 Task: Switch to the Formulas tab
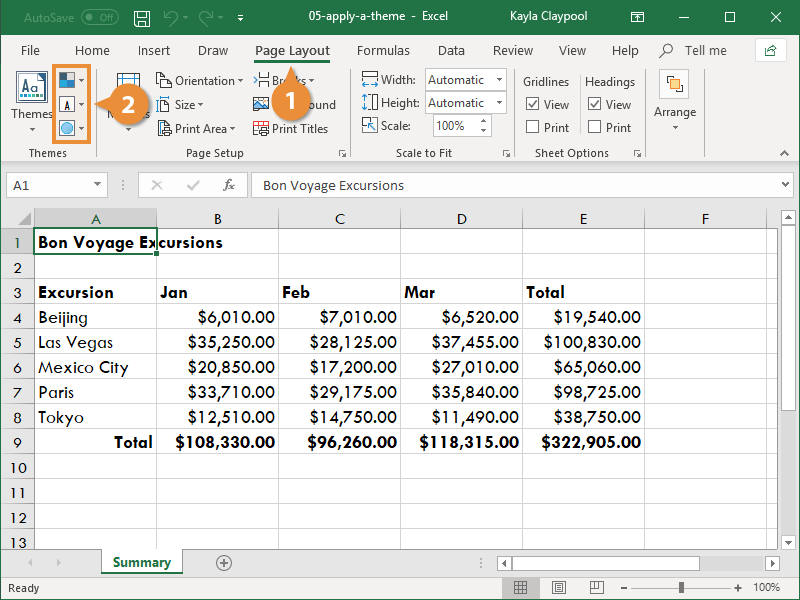point(383,50)
